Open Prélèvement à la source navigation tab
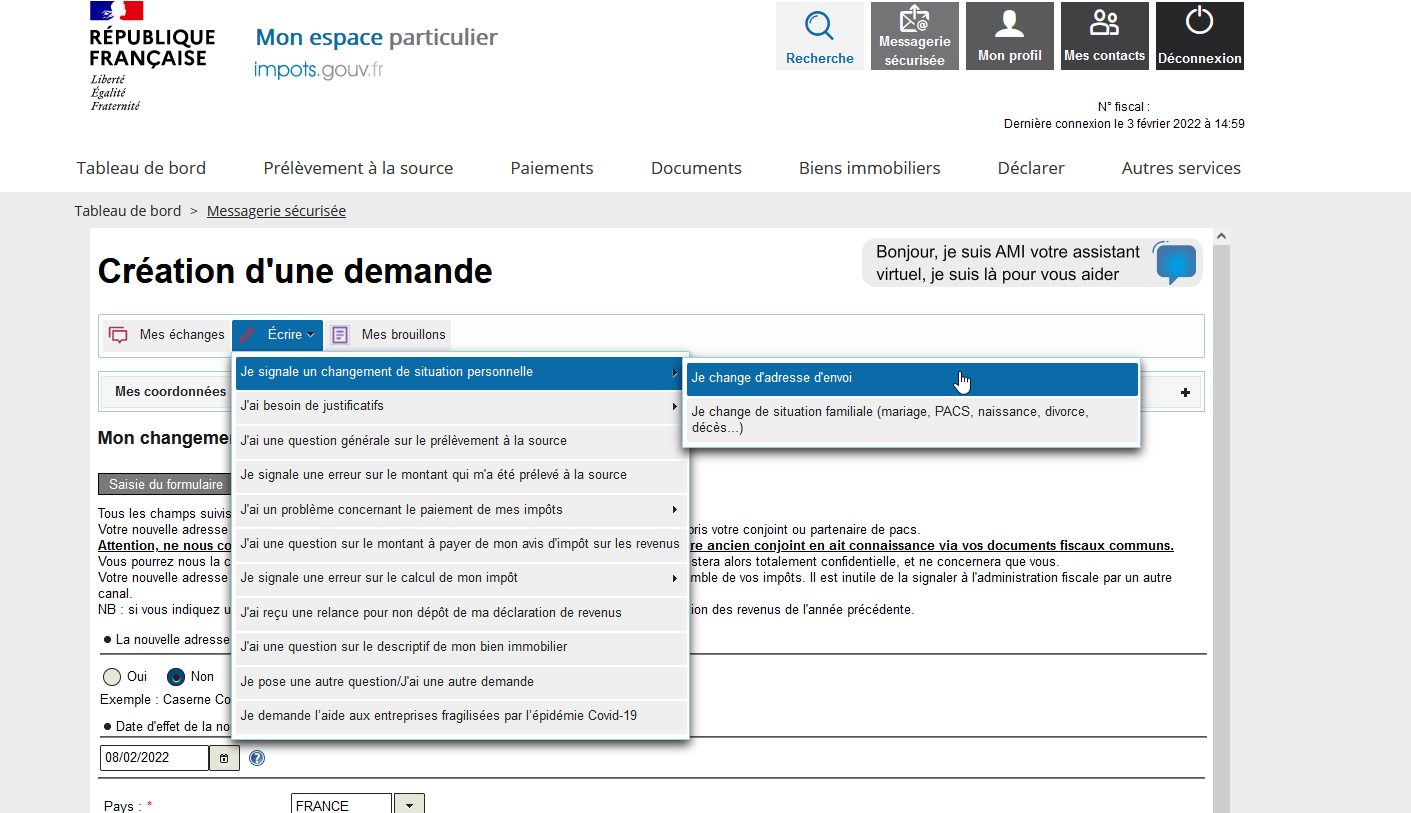This screenshot has height=813, width=1411. pos(358,168)
